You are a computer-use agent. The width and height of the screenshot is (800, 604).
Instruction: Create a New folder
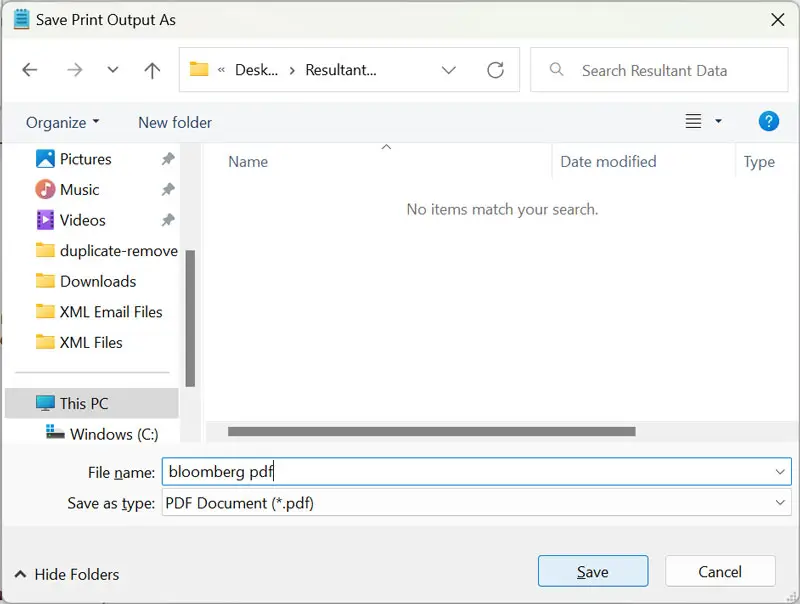pos(175,122)
